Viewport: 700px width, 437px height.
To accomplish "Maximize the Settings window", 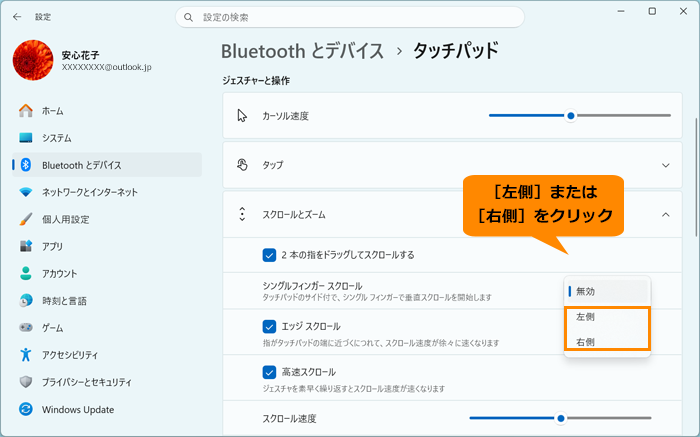I will 652,12.
